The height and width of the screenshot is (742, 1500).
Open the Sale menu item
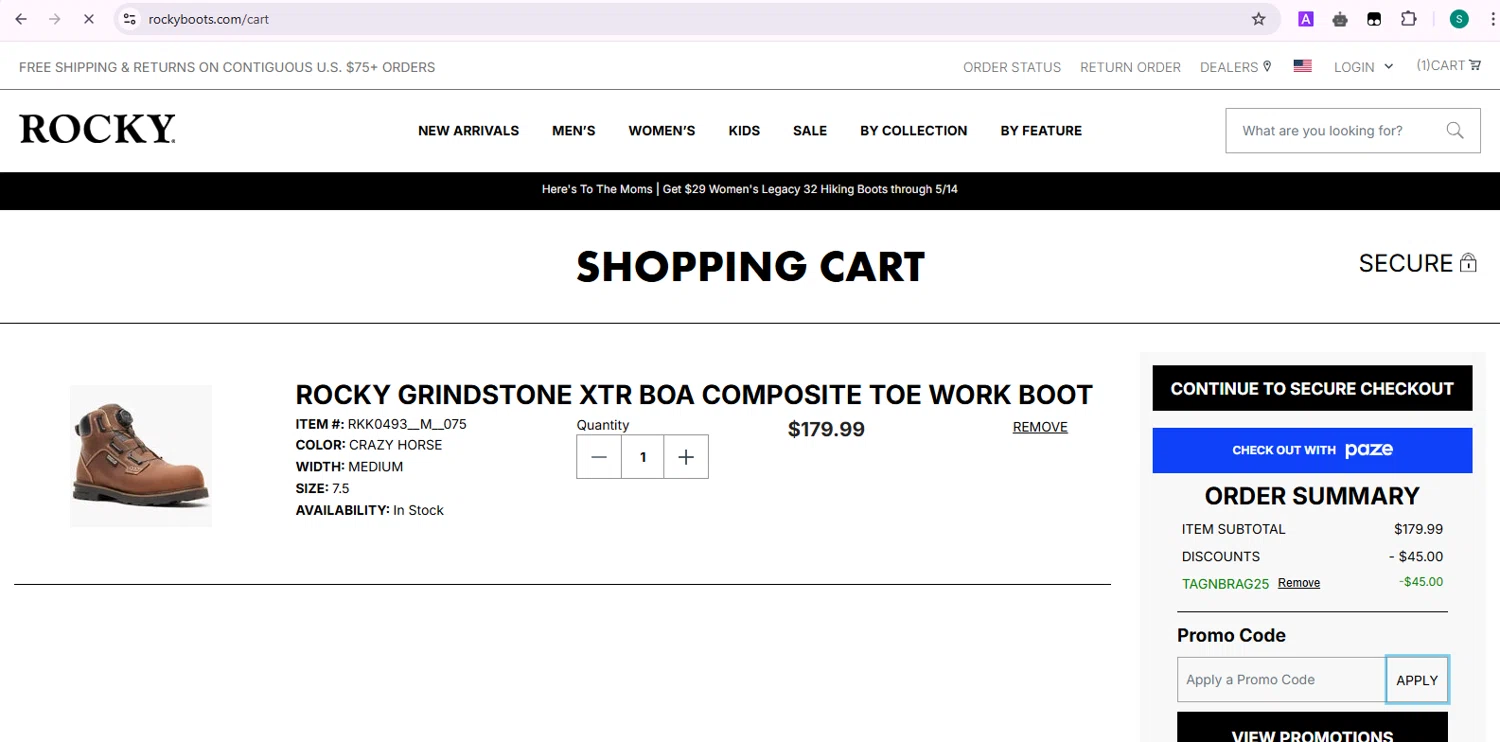[809, 131]
